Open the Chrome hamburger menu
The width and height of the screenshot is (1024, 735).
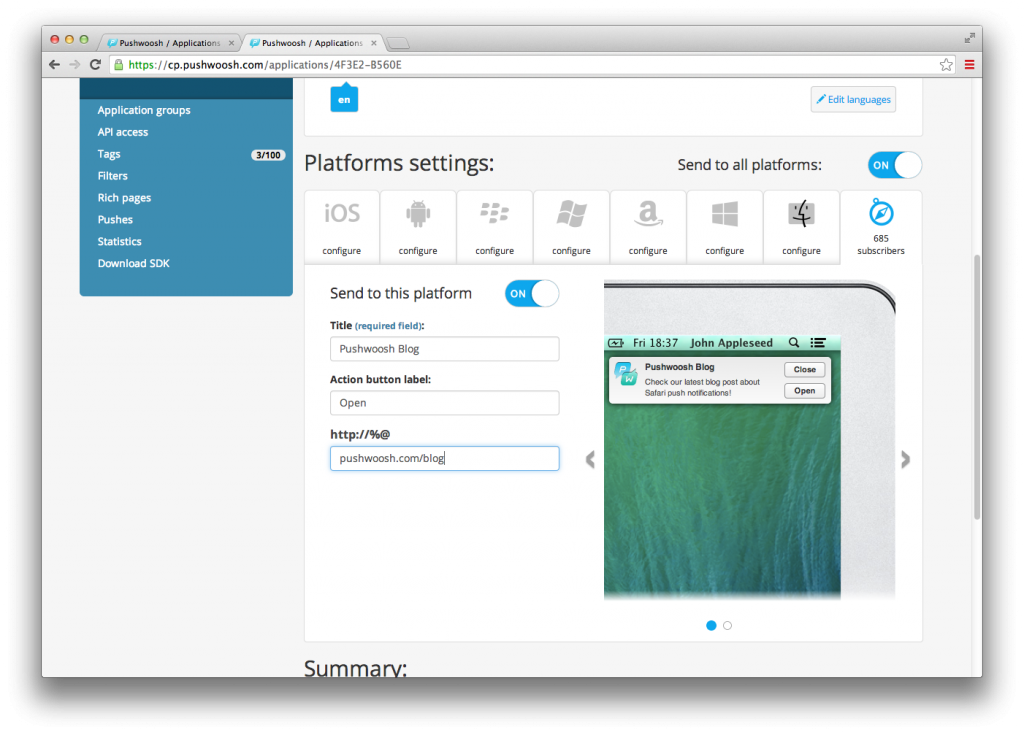pos(969,65)
